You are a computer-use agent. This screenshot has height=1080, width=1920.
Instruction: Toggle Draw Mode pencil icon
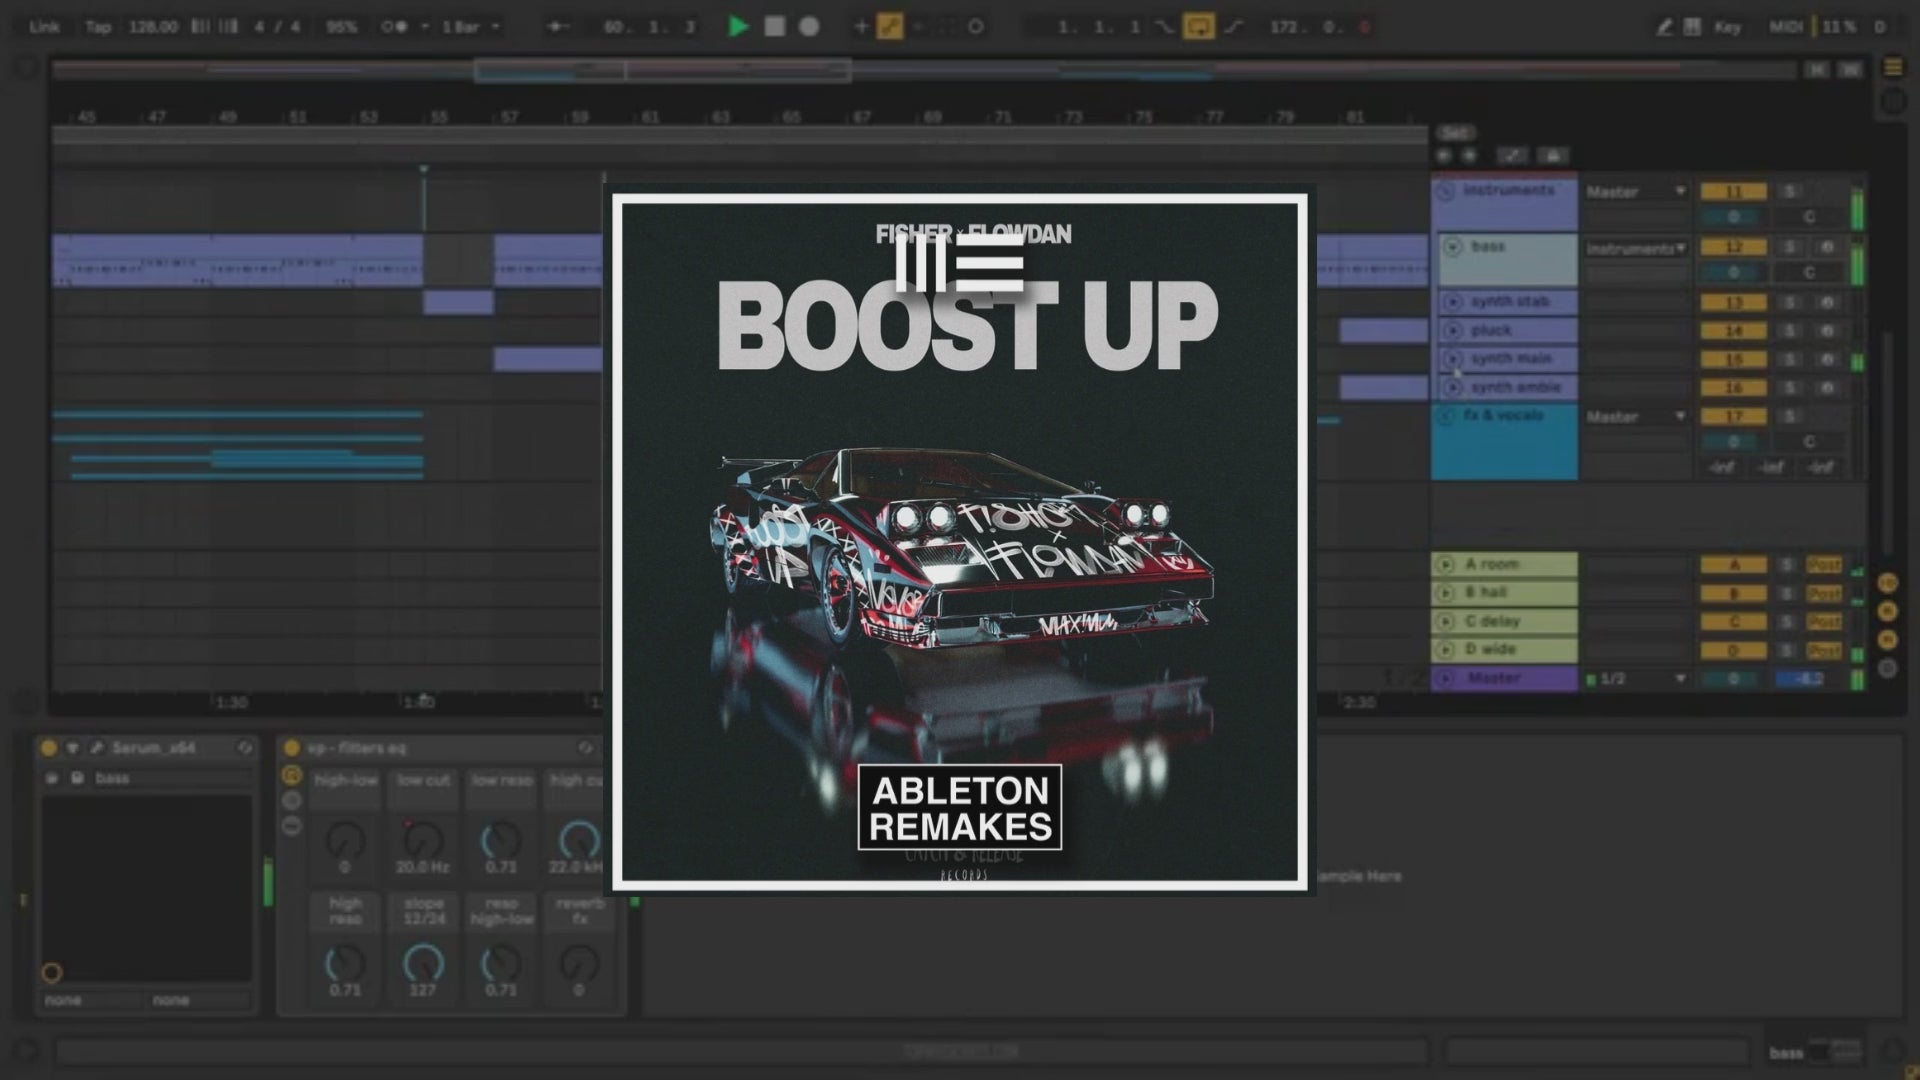(1664, 27)
